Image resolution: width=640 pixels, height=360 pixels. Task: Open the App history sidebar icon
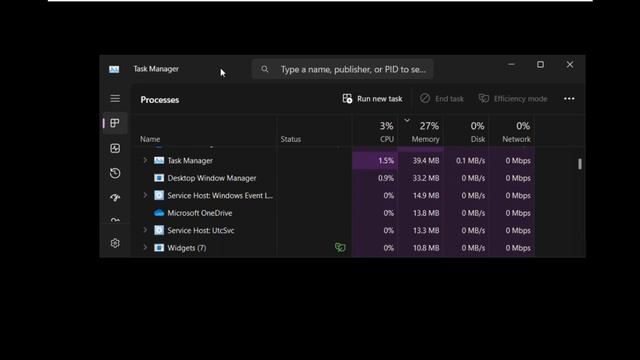pyautogui.click(x=115, y=173)
